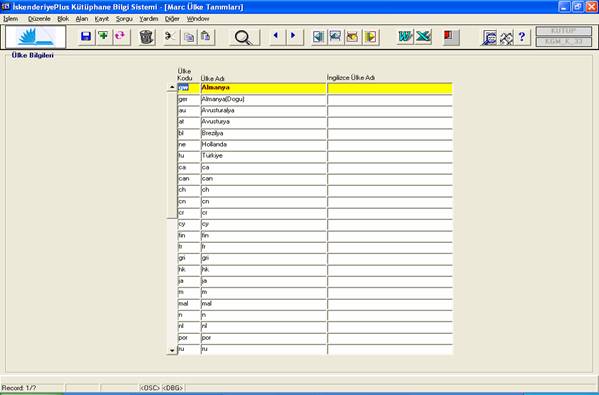
Task: Click the question mark Help icon
Action: [x=523, y=37]
